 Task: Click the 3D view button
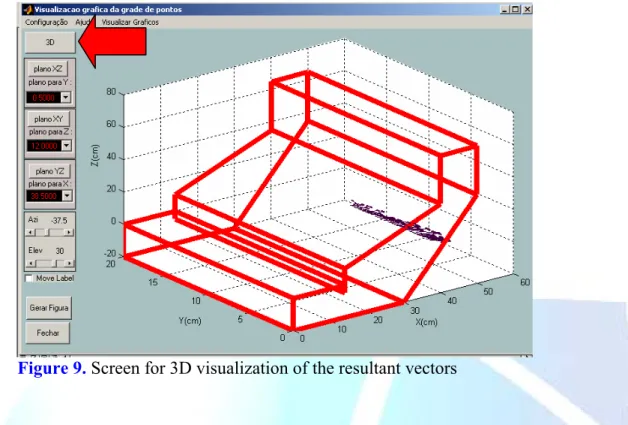pyautogui.click(x=50, y=42)
